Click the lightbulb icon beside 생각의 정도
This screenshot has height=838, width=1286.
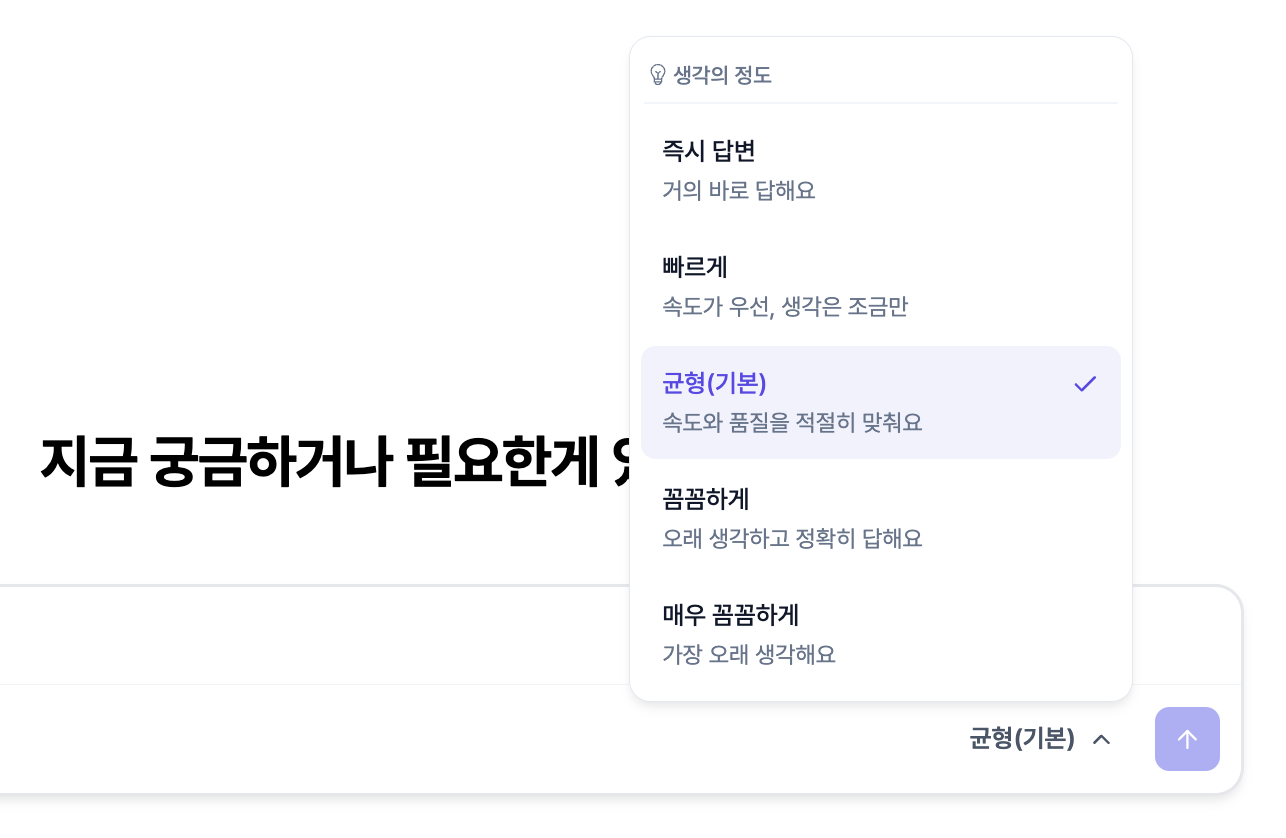657,75
